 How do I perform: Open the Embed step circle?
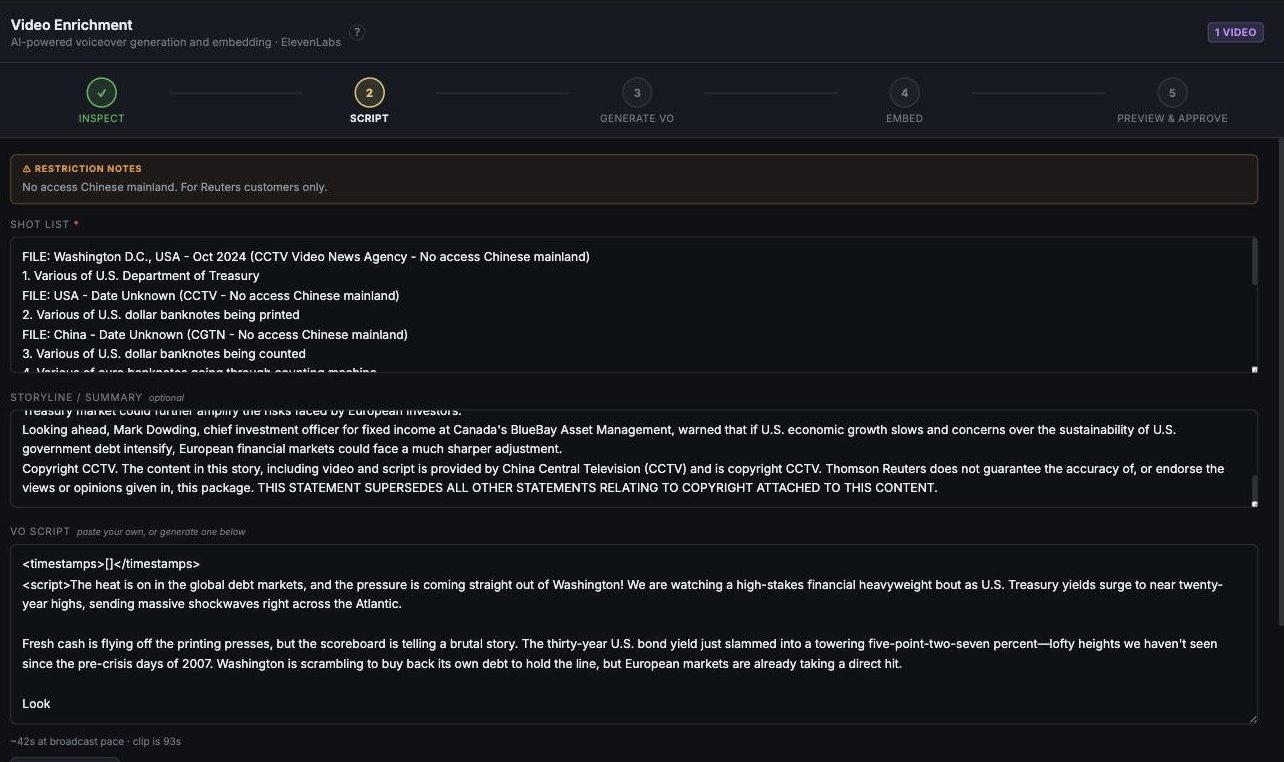904,93
